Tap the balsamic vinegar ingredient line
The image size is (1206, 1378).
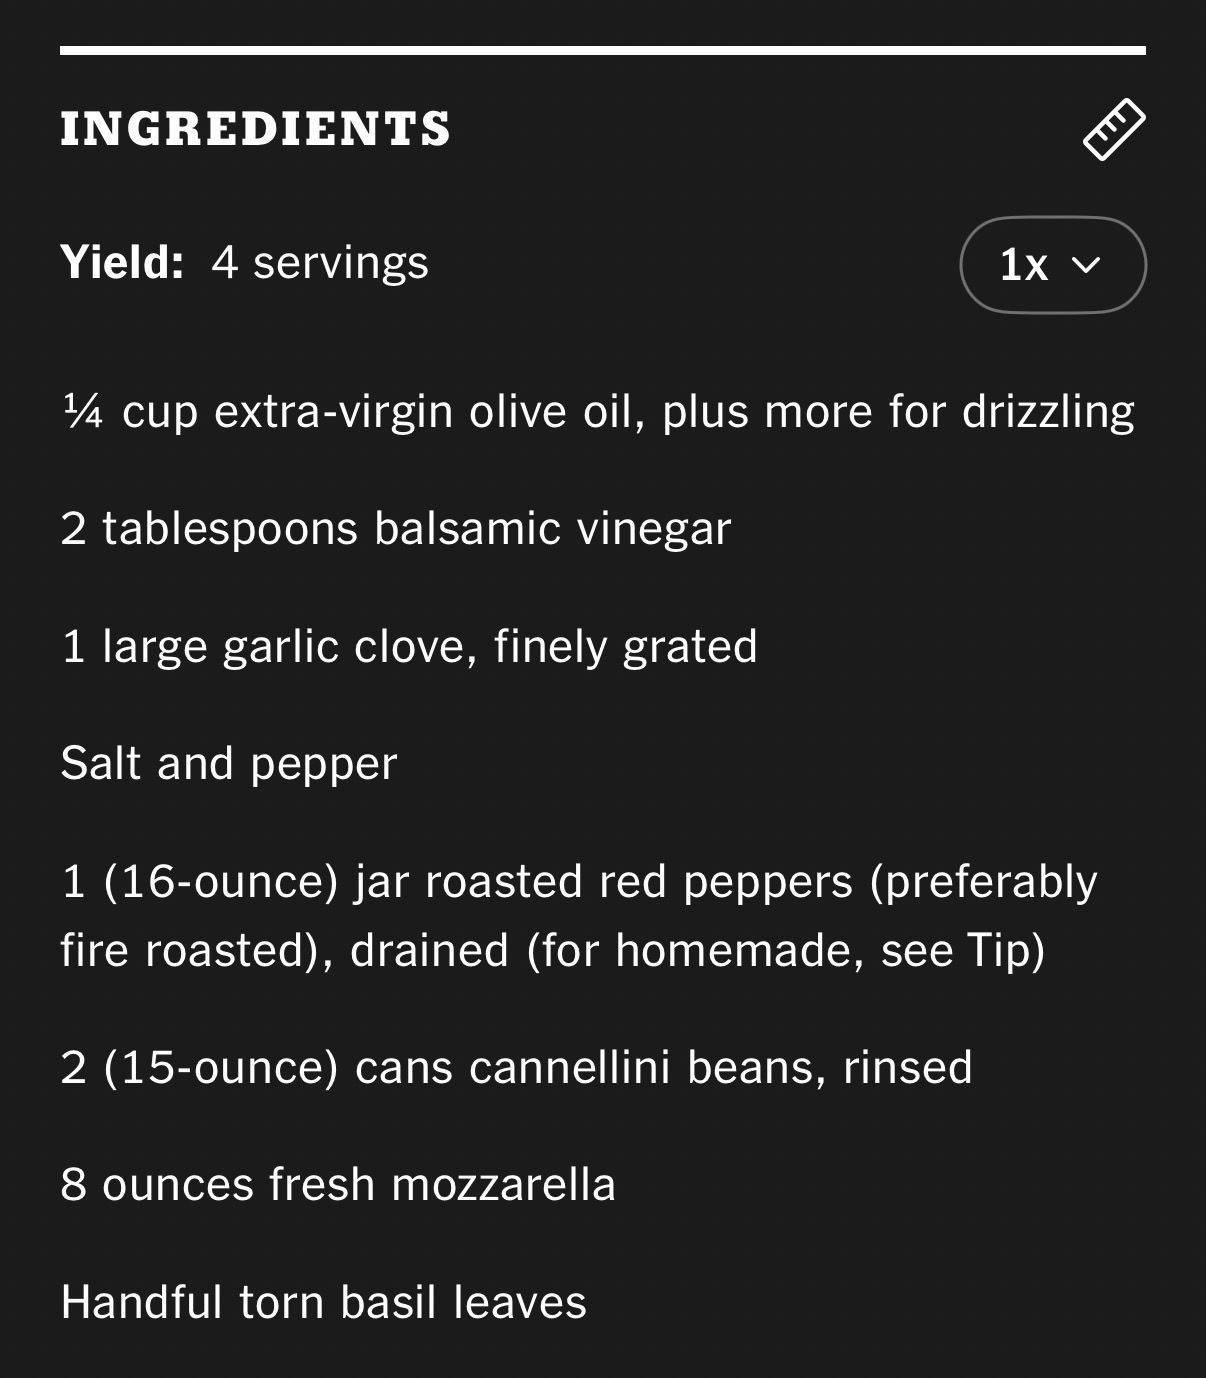tap(396, 529)
